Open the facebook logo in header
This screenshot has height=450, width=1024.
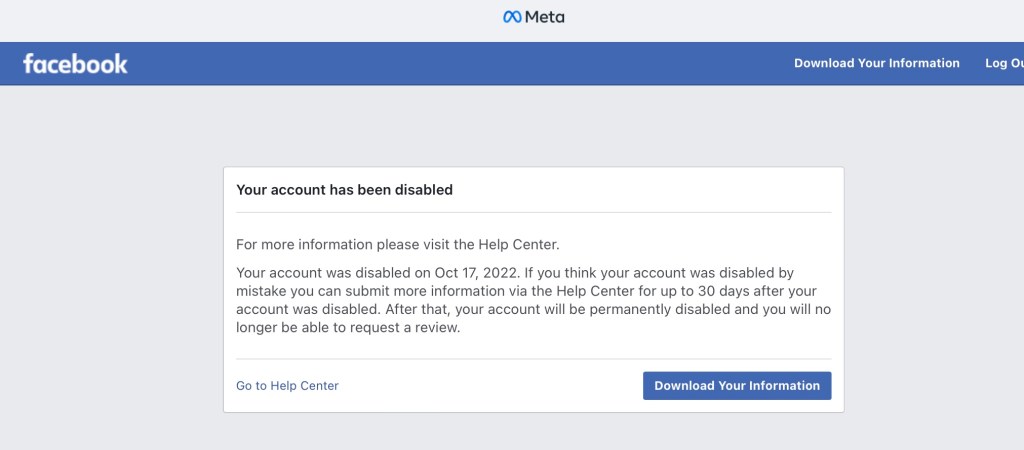click(x=76, y=64)
